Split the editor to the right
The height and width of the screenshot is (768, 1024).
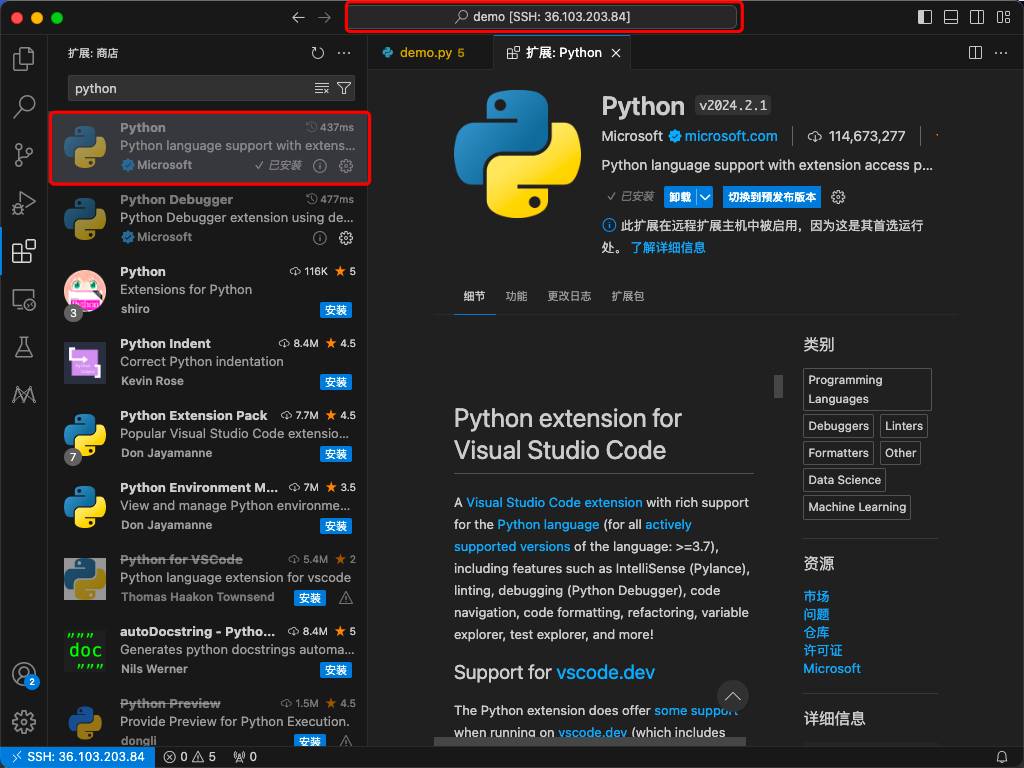point(975,53)
